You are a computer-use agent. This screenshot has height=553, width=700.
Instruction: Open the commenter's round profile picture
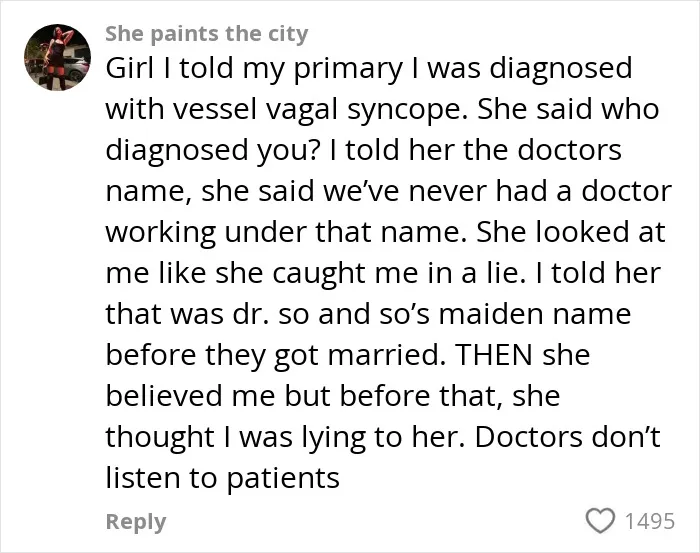click(x=57, y=57)
